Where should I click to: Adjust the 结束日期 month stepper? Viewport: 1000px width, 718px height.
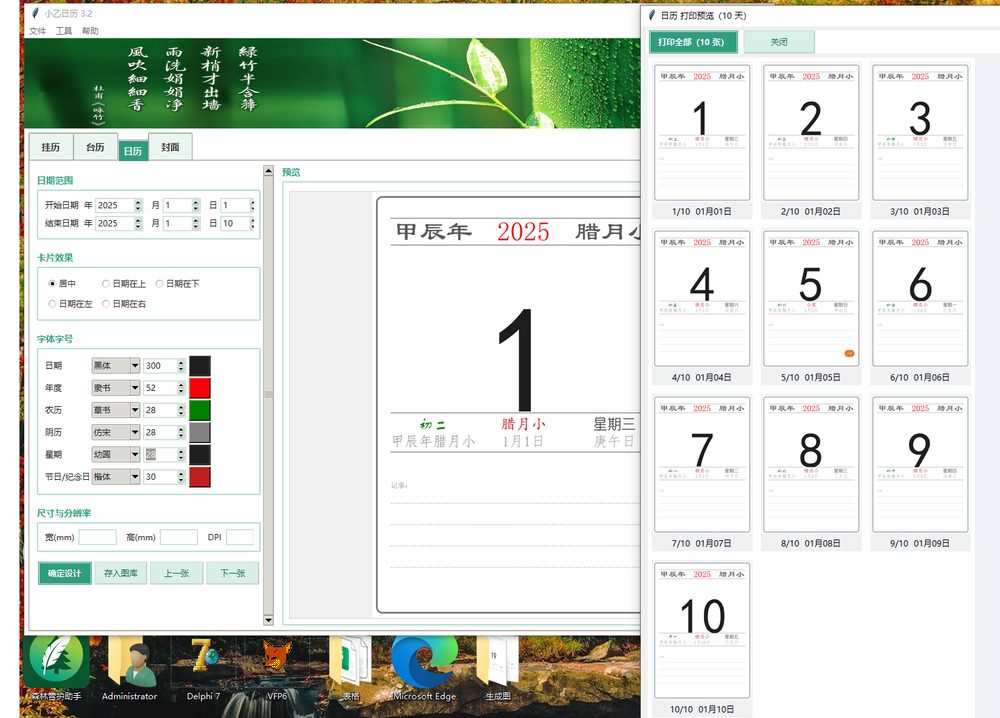(x=195, y=223)
